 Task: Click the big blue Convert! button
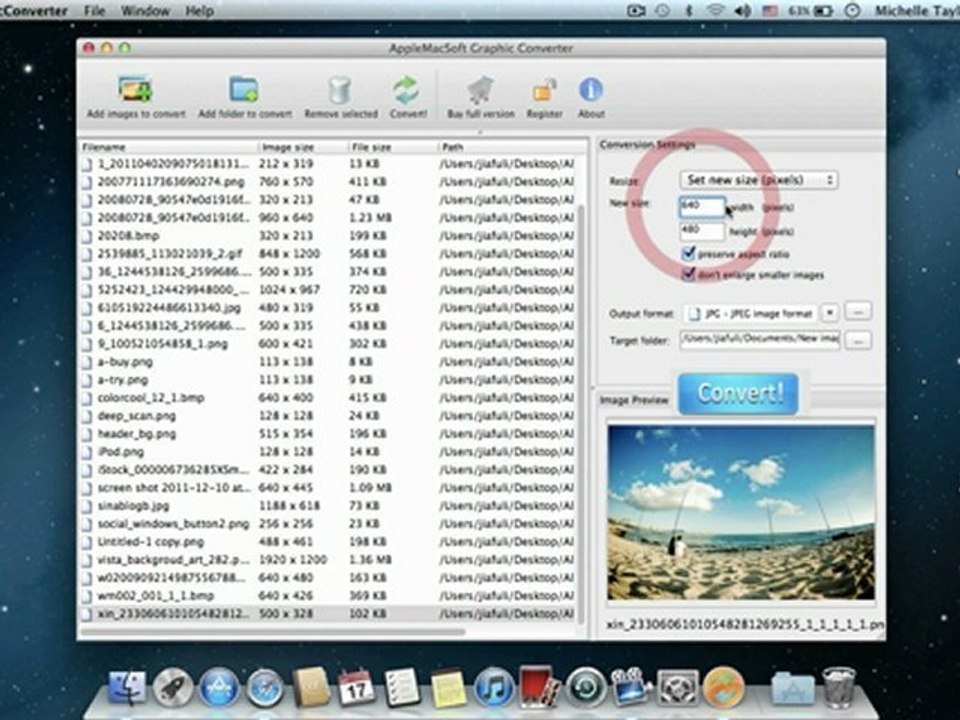pos(738,393)
